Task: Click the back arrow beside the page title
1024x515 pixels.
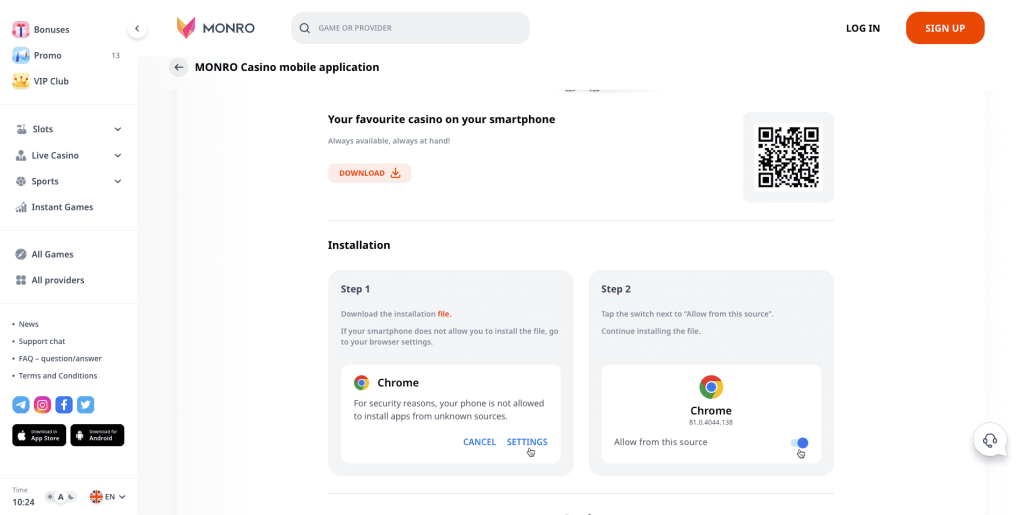Action: (178, 67)
